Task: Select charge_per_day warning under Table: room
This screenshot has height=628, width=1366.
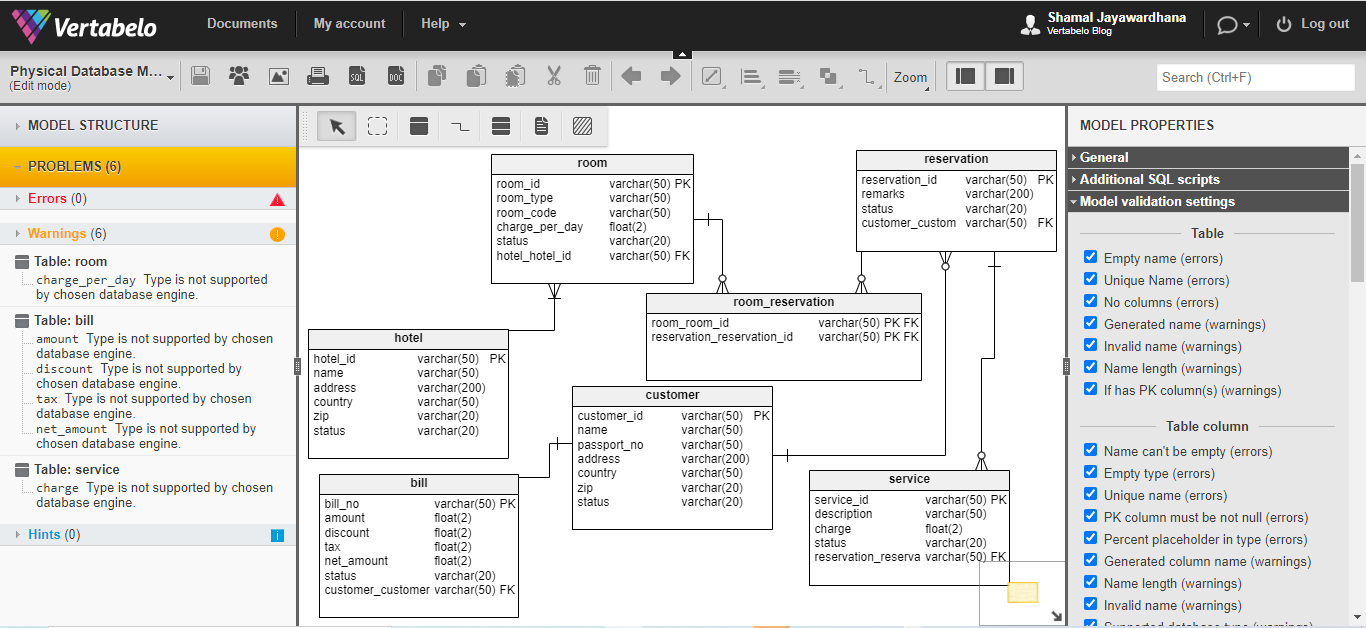Action: click(152, 287)
